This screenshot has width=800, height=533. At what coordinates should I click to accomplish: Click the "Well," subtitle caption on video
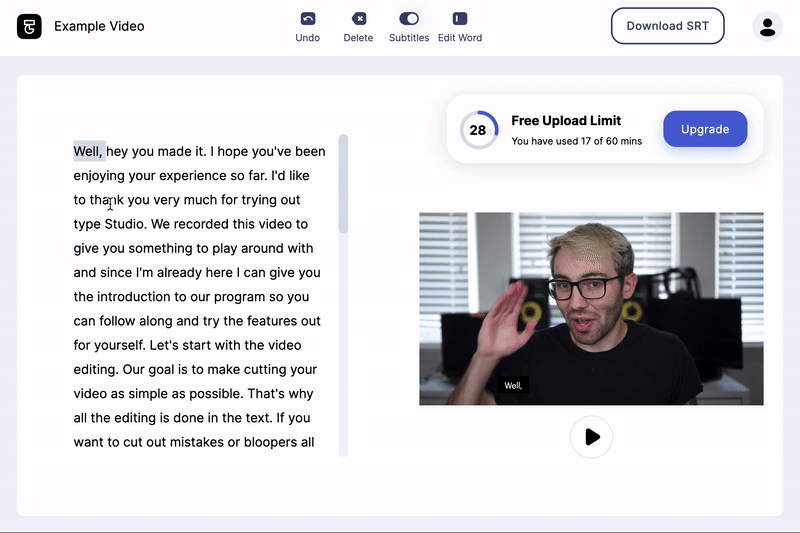point(513,386)
